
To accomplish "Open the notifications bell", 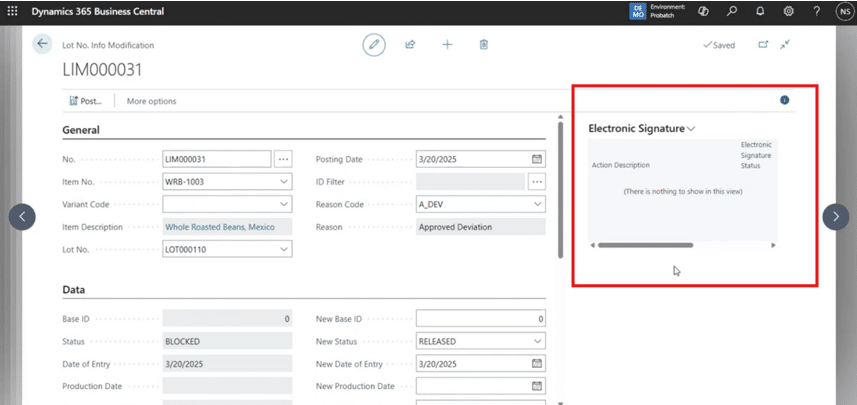I will pyautogui.click(x=760, y=11).
